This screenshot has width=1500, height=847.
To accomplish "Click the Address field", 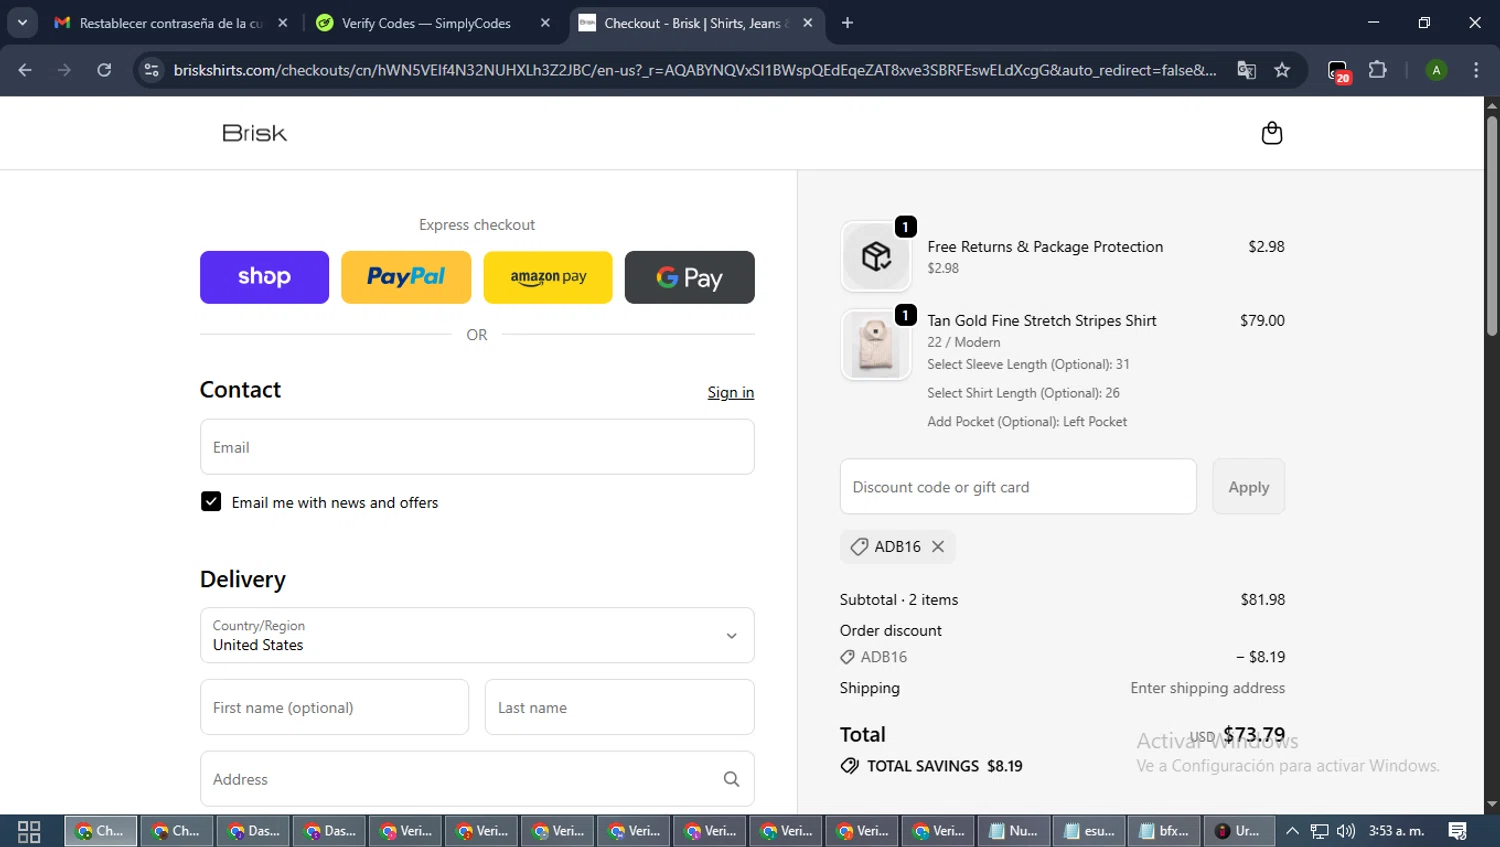I will click(x=477, y=779).
